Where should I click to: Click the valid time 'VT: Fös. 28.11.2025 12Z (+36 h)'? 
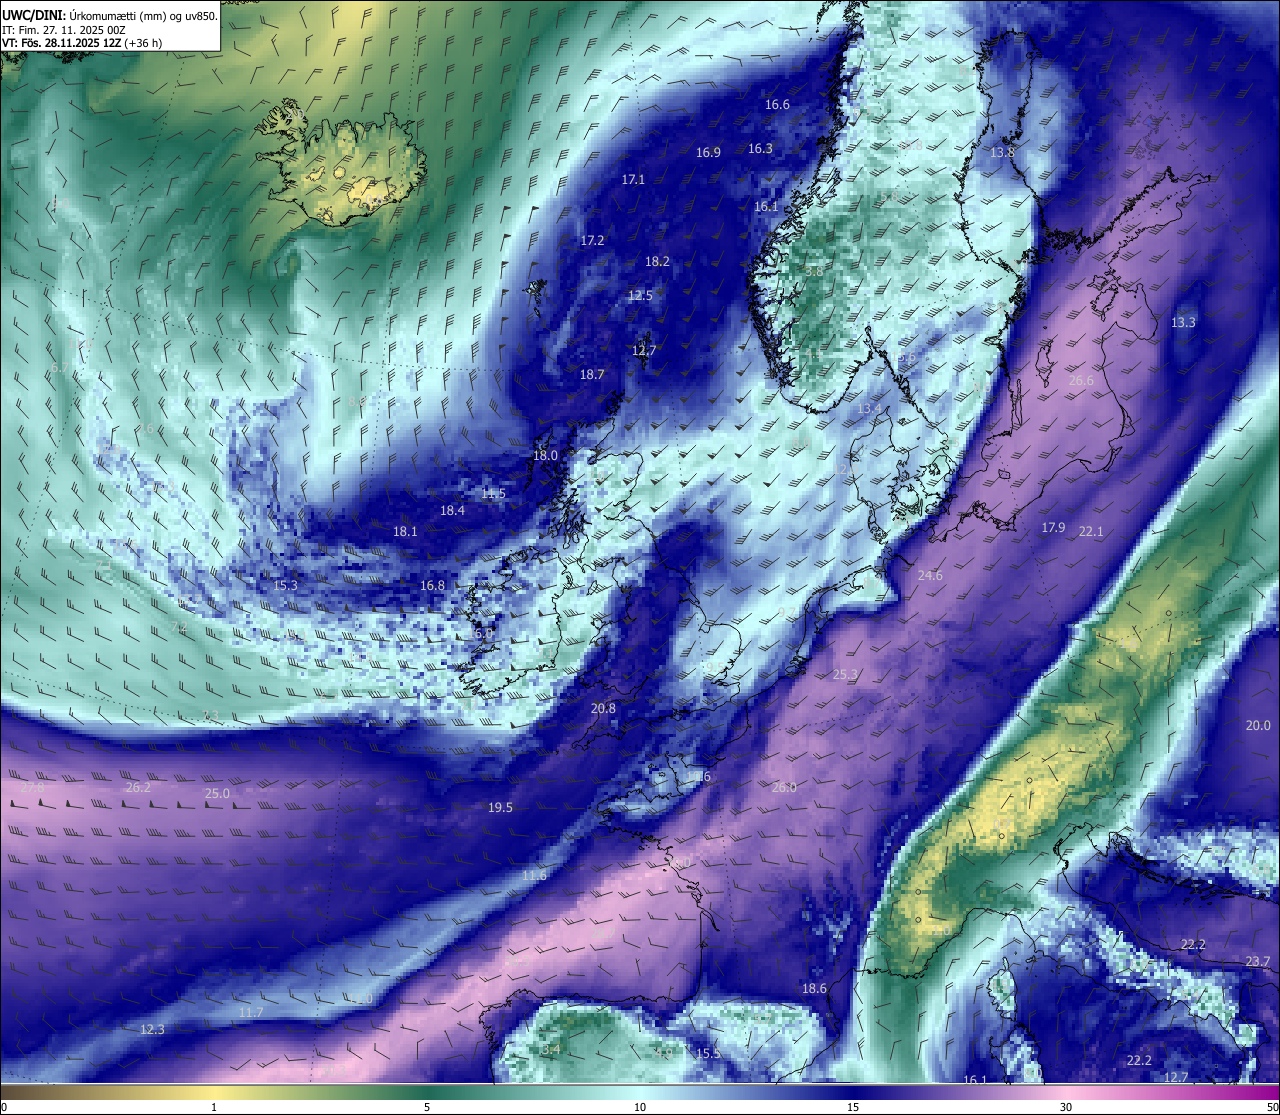82,43
